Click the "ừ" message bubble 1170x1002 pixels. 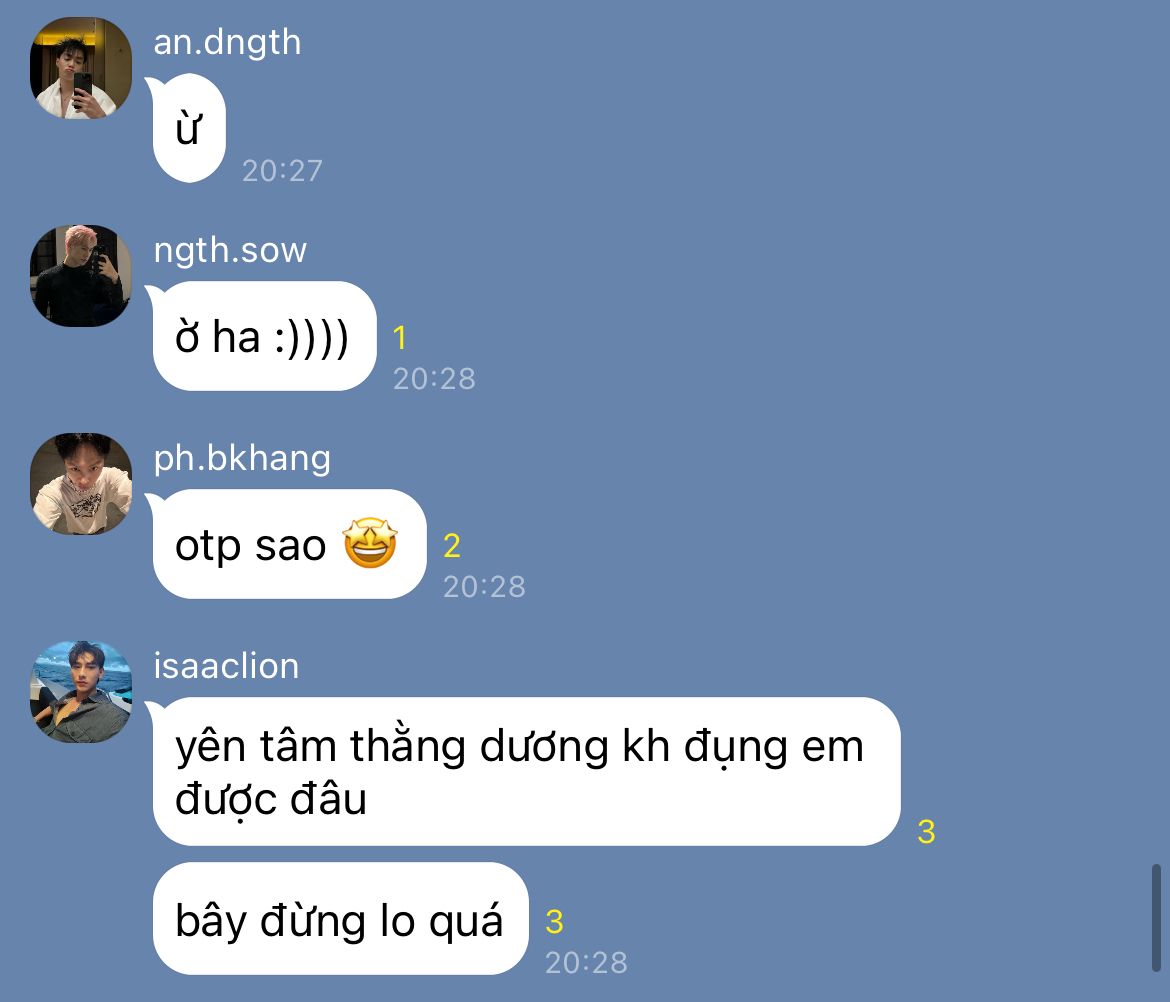[x=189, y=128]
